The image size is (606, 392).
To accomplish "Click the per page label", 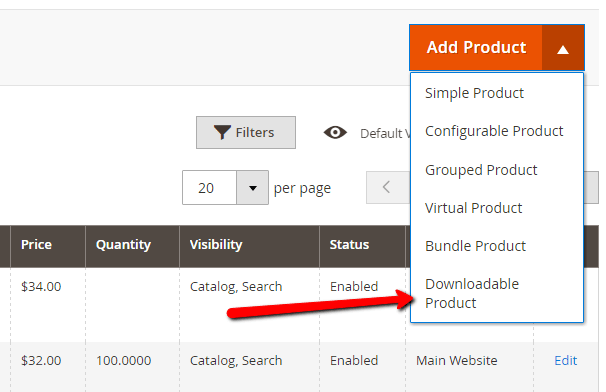I will pos(302,189).
